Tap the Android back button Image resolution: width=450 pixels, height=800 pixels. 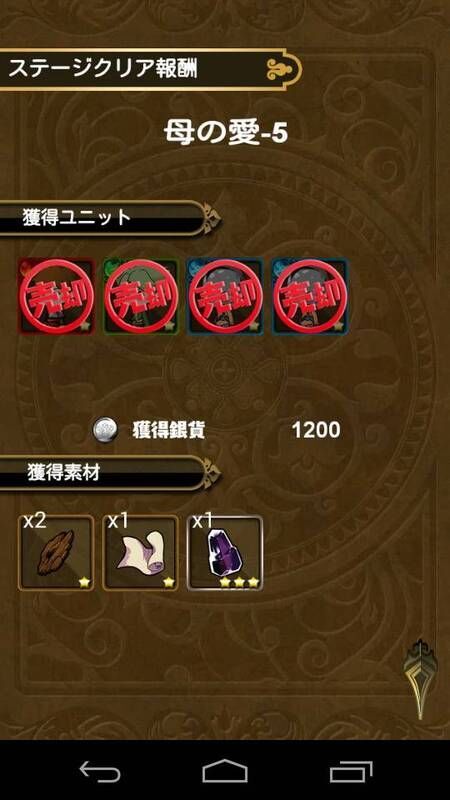tap(100, 770)
